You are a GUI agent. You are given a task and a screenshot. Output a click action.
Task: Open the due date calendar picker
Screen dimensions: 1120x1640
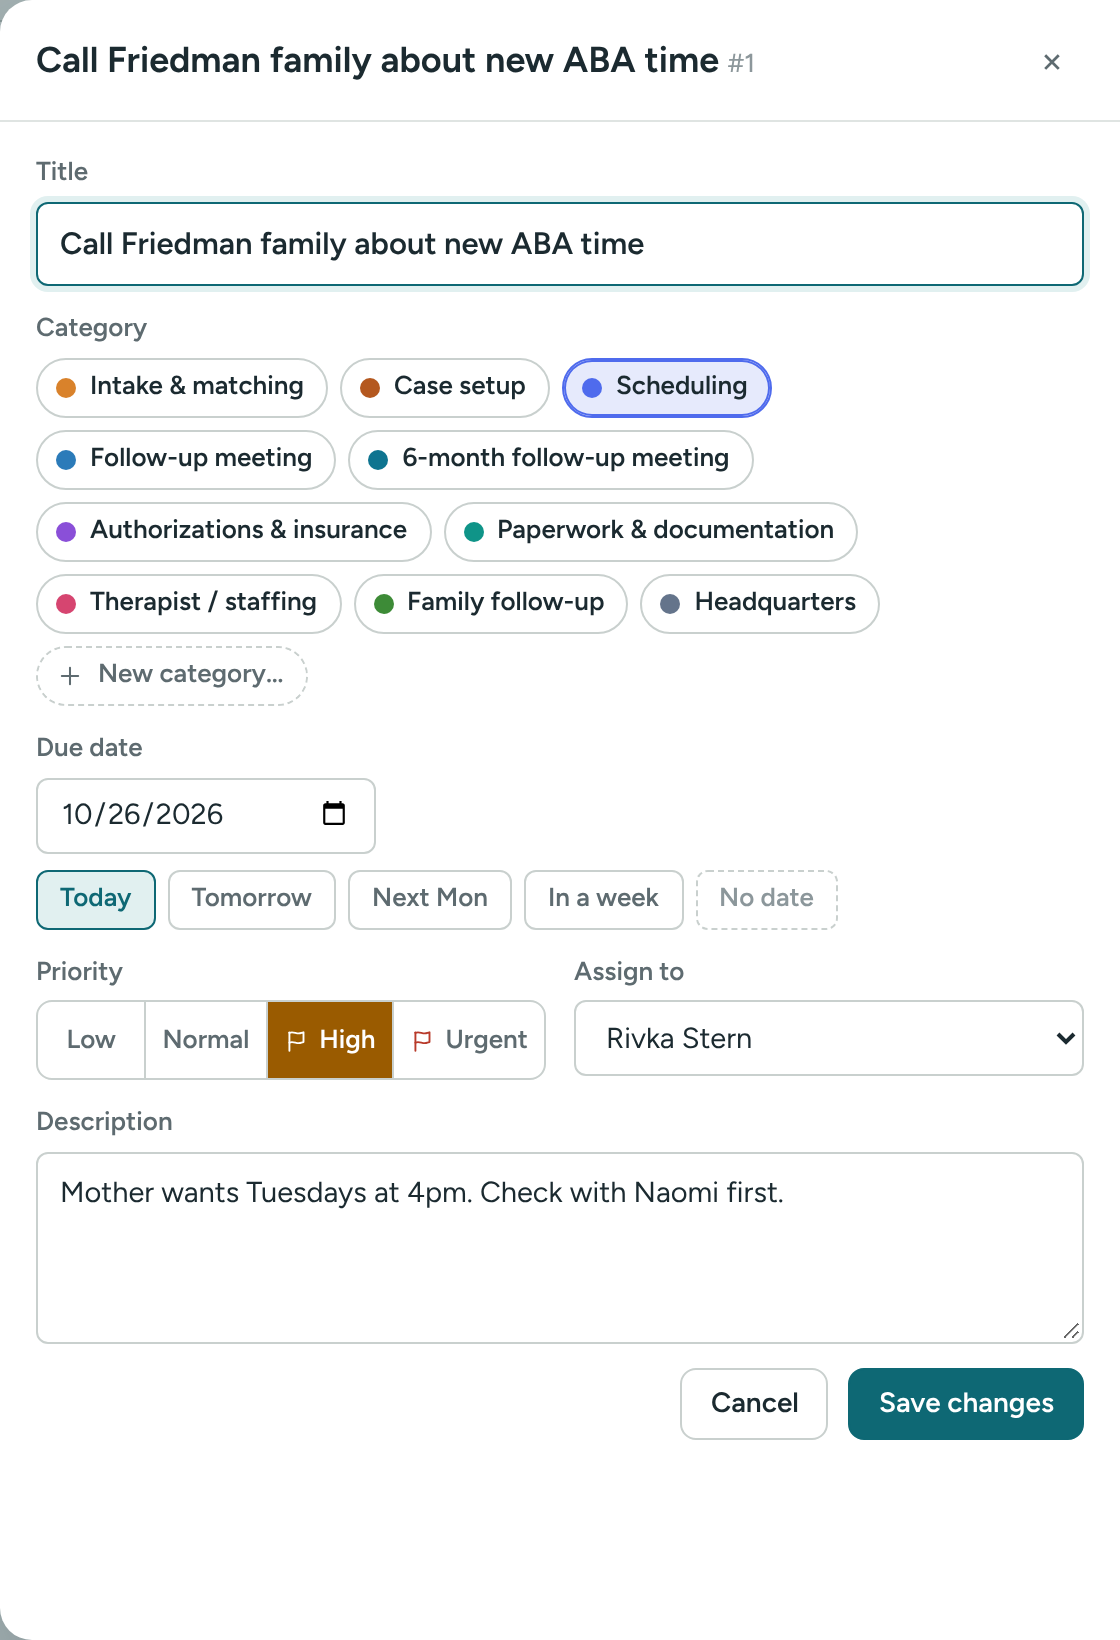[x=334, y=814]
